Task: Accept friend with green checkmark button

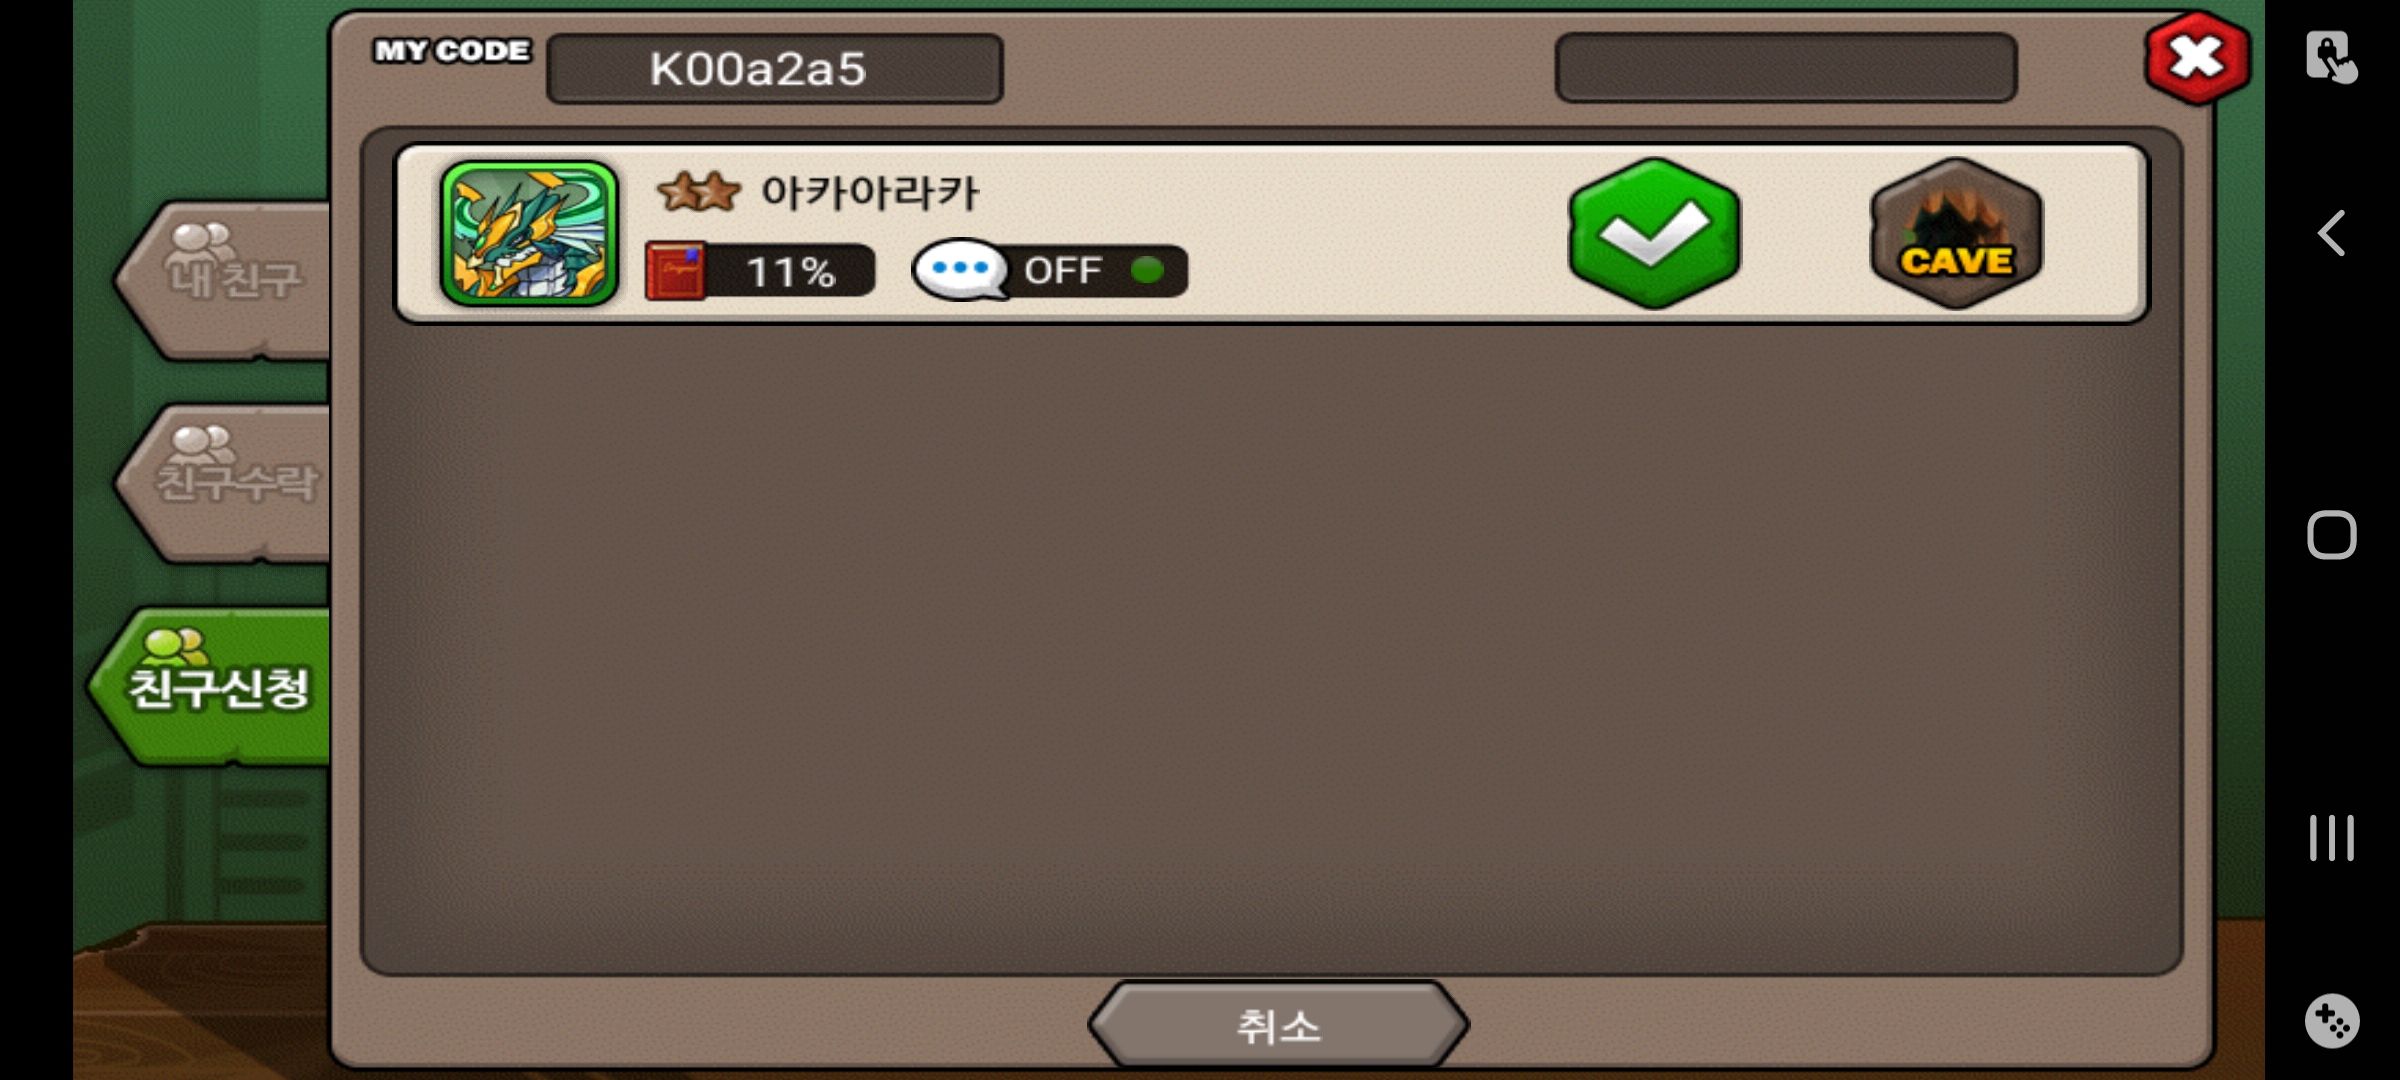Action: (1655, 233)
